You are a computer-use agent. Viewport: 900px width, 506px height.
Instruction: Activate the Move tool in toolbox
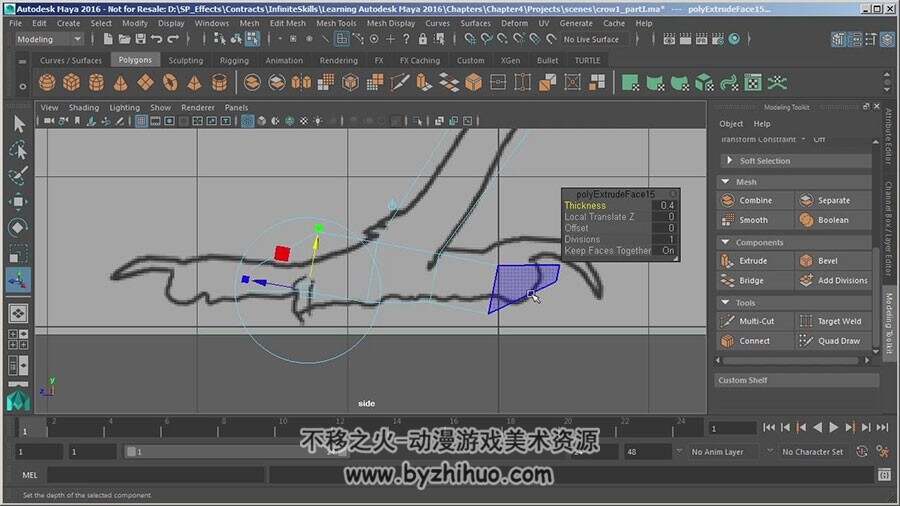tap(19, 201)
